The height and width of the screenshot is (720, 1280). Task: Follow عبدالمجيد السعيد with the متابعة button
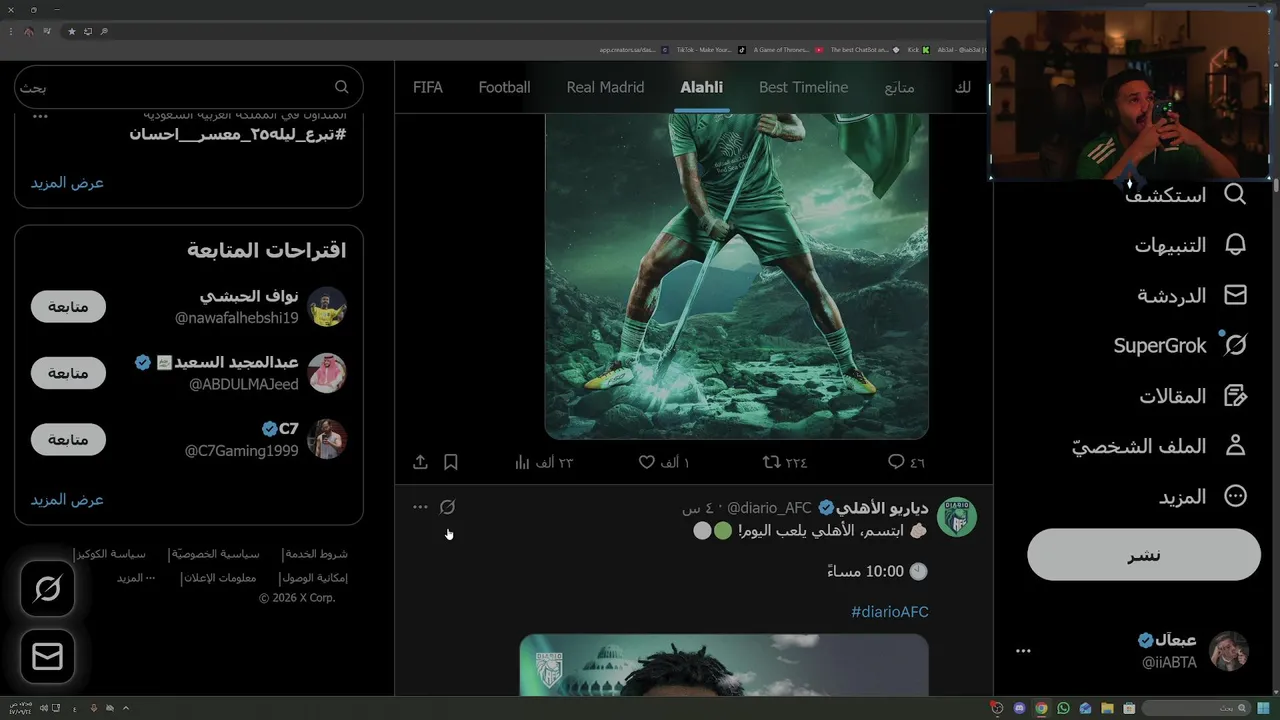click(x=68, y=373)
